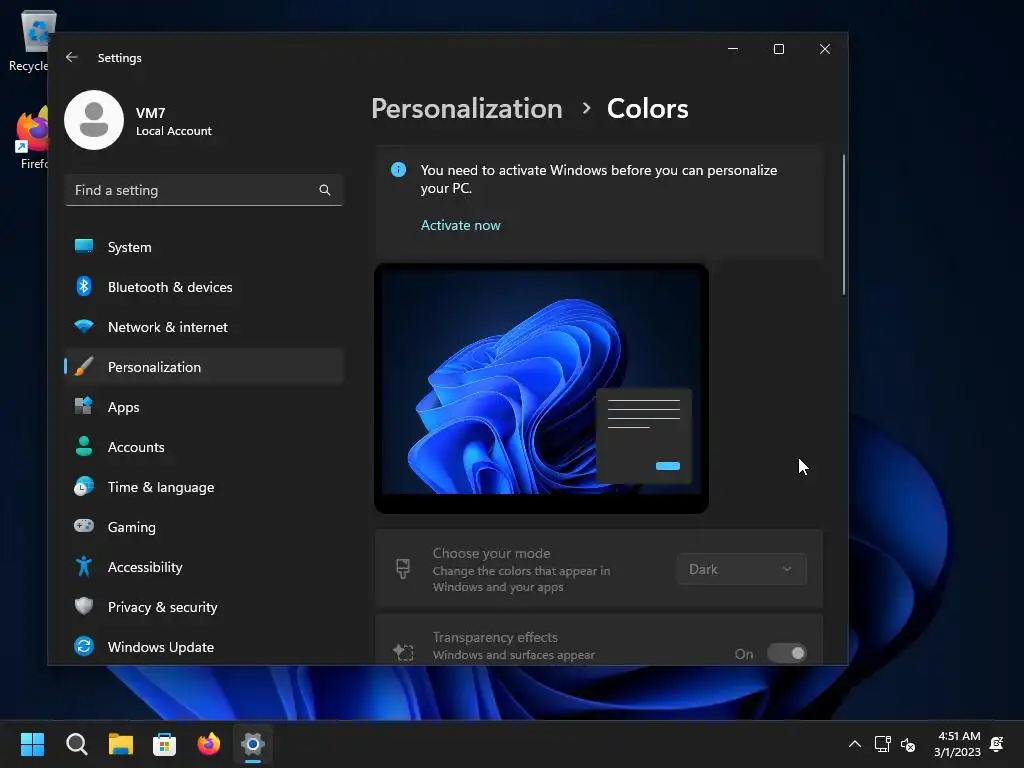This screenshot has height=768, width=1024.
Task: Click the Settings gear on taskbar
Action: click(253, 744)
